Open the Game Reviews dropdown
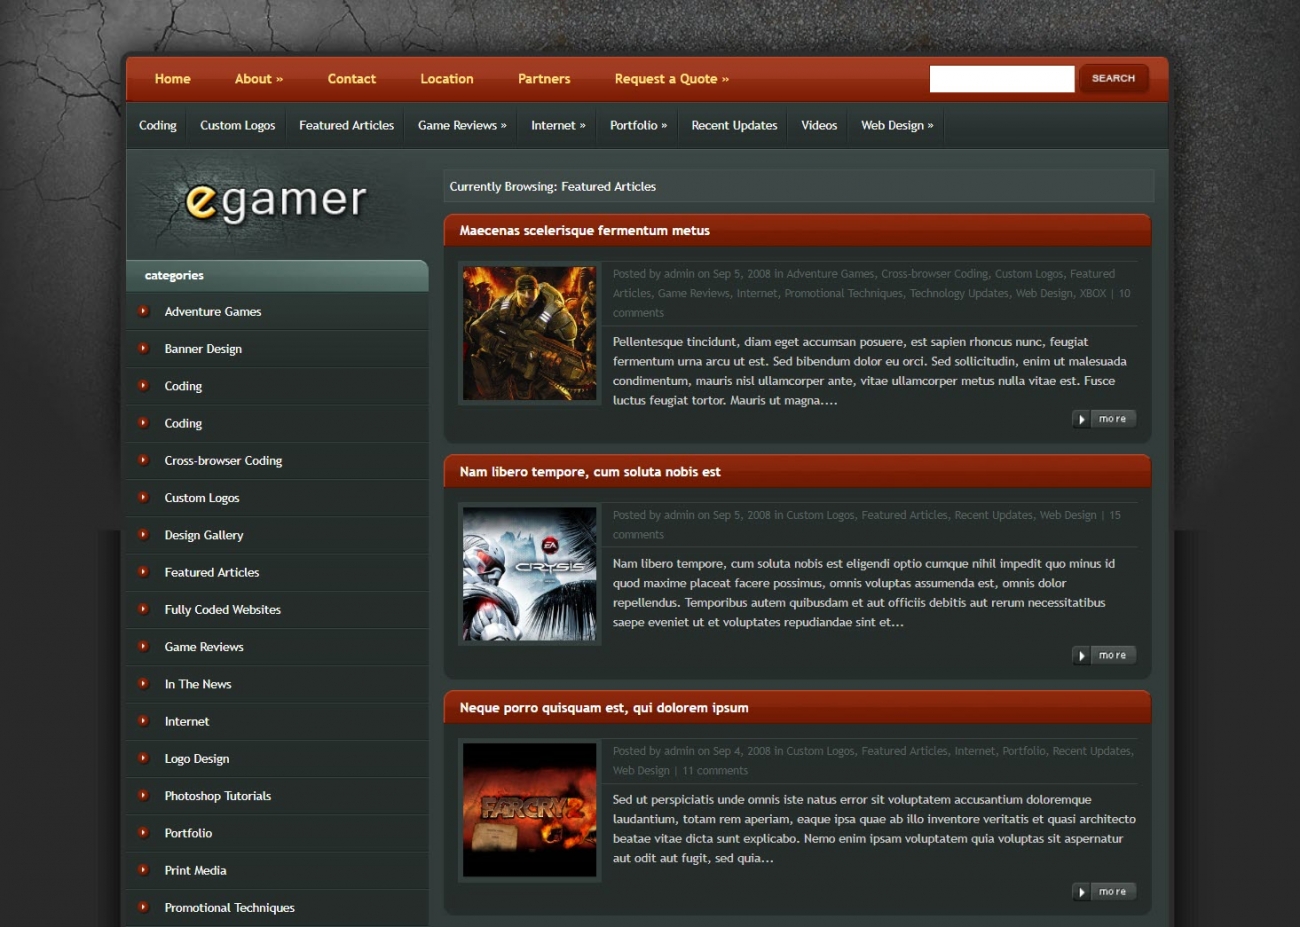This screenshot has width=1300, height=927. pos(461,125)
